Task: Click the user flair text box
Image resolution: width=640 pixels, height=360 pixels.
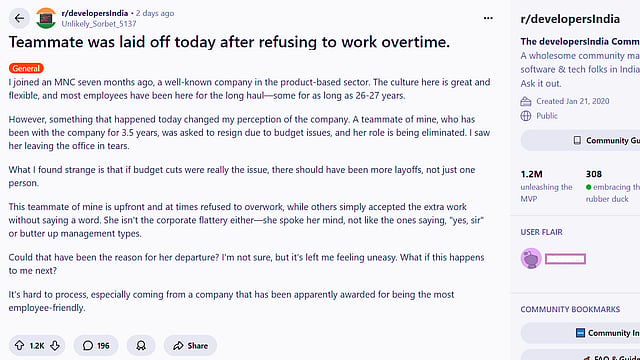Action: pyautogui.click(x=565, y=259)
